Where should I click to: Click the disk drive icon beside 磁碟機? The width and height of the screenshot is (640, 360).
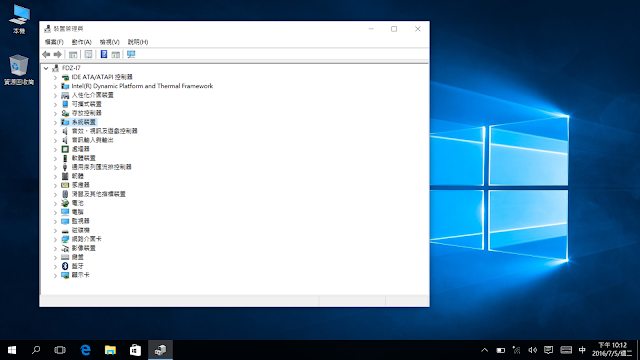click(x=65, y=231)
